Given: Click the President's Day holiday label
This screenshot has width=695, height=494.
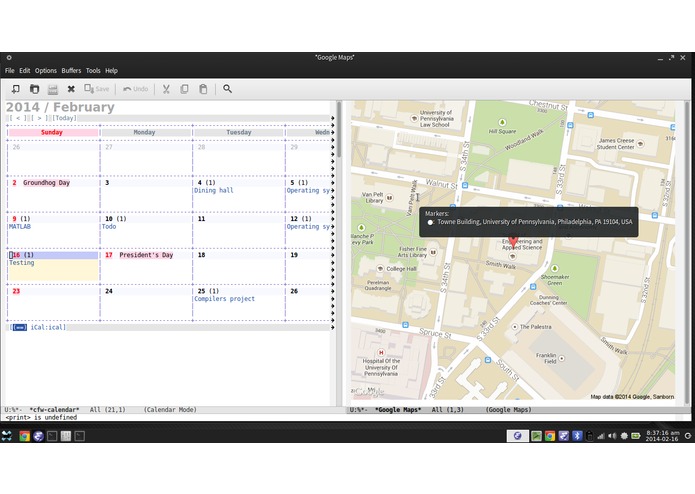Looking at the screenshot, I should (146, 255).
